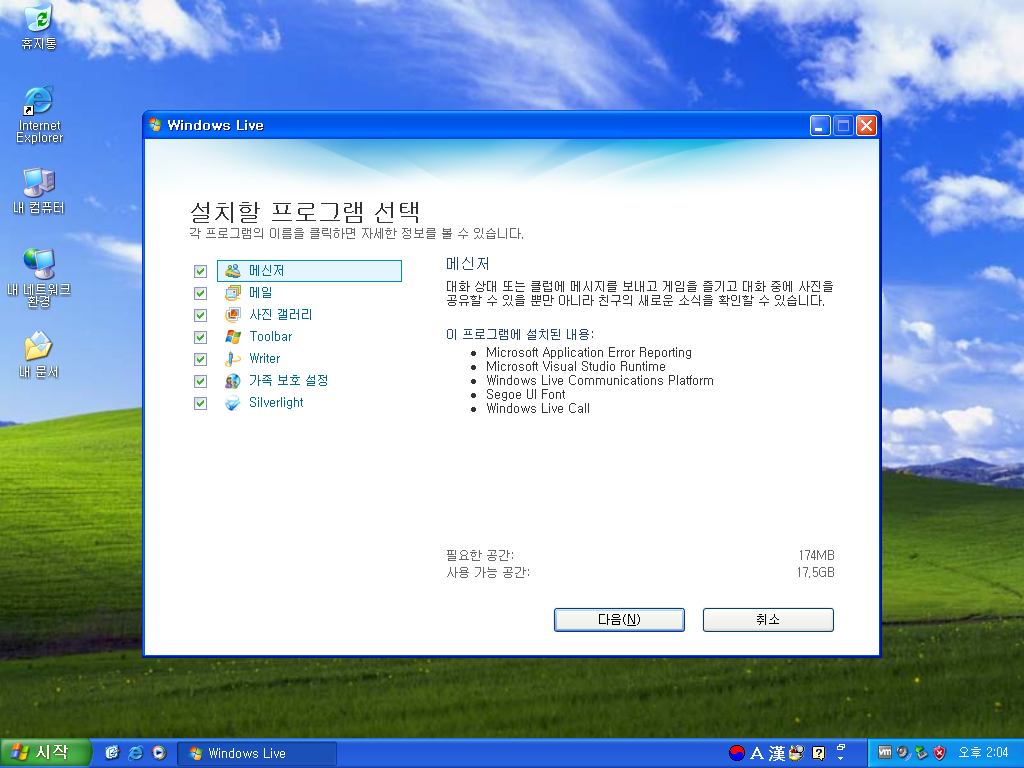Click the Silverlight icon
Viewport: 1024px width, 768px height.
point(233,403)
